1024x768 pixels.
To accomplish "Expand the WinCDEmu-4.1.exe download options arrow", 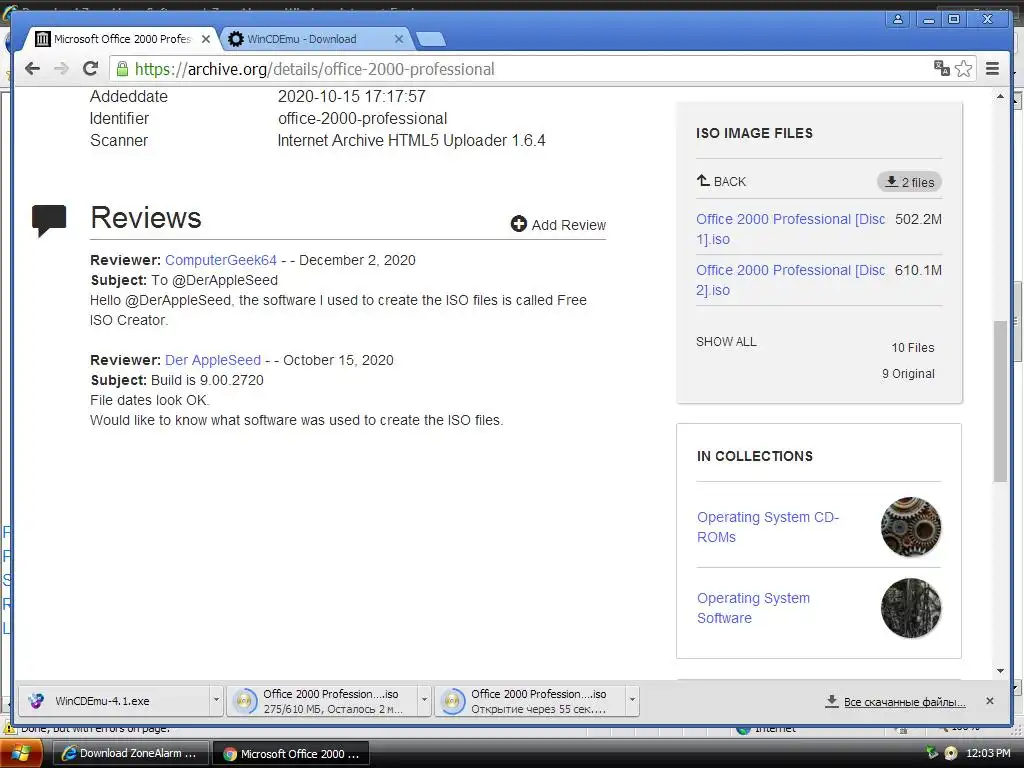I will (x=216, y=701).
